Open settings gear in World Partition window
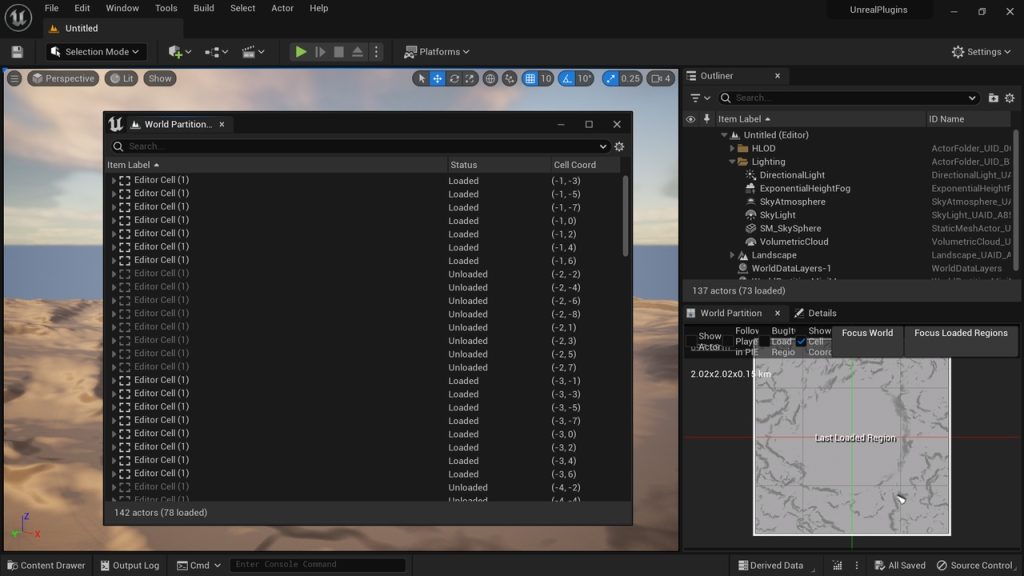 point(619,146)
